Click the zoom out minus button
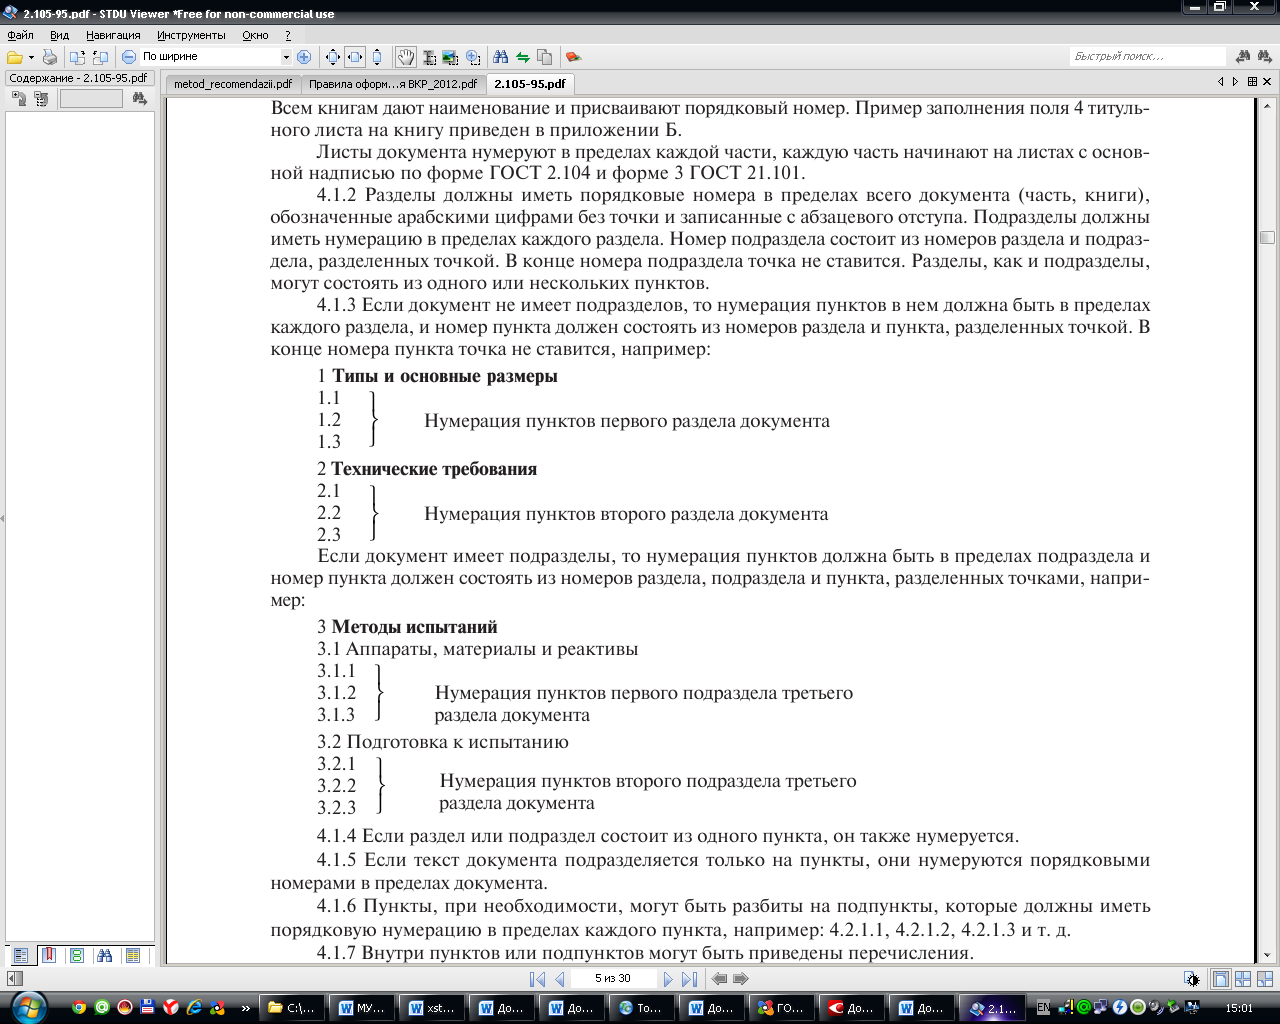The width and height of the screenshot is (1280, 1024). click(128, 57)
